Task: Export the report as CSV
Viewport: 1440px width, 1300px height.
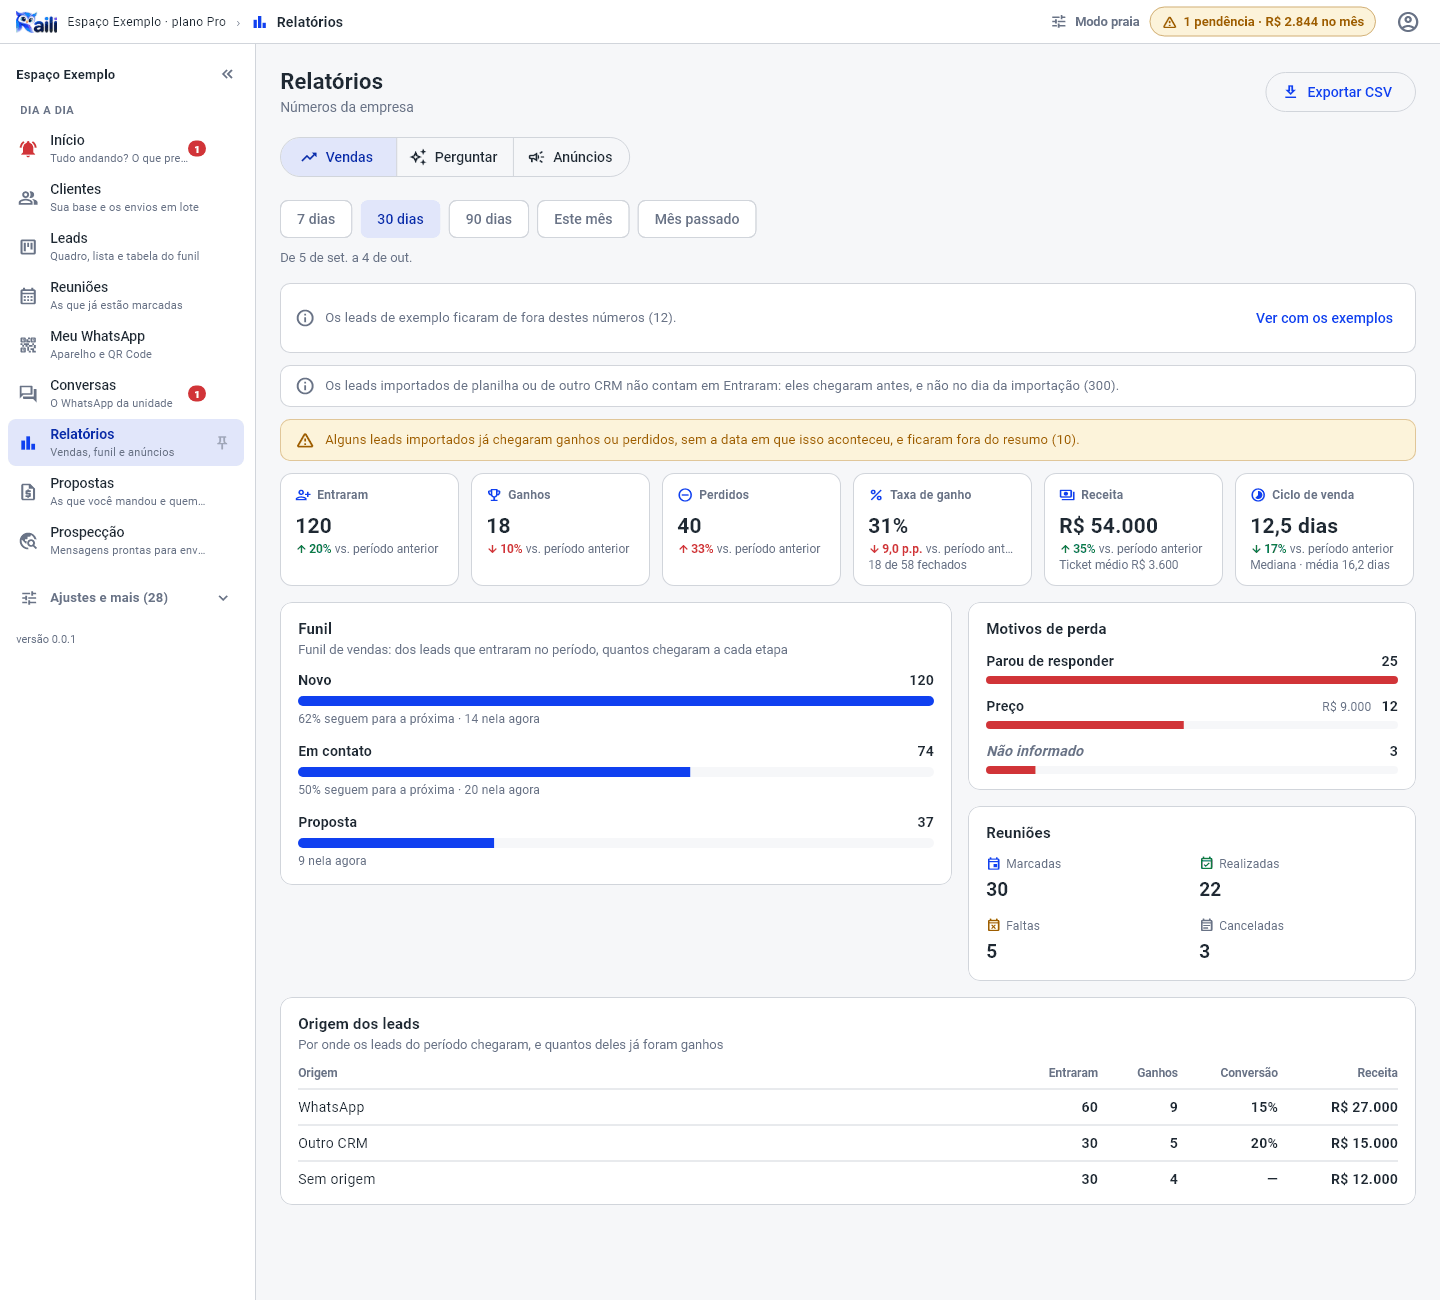Action: click(1340, 92)
